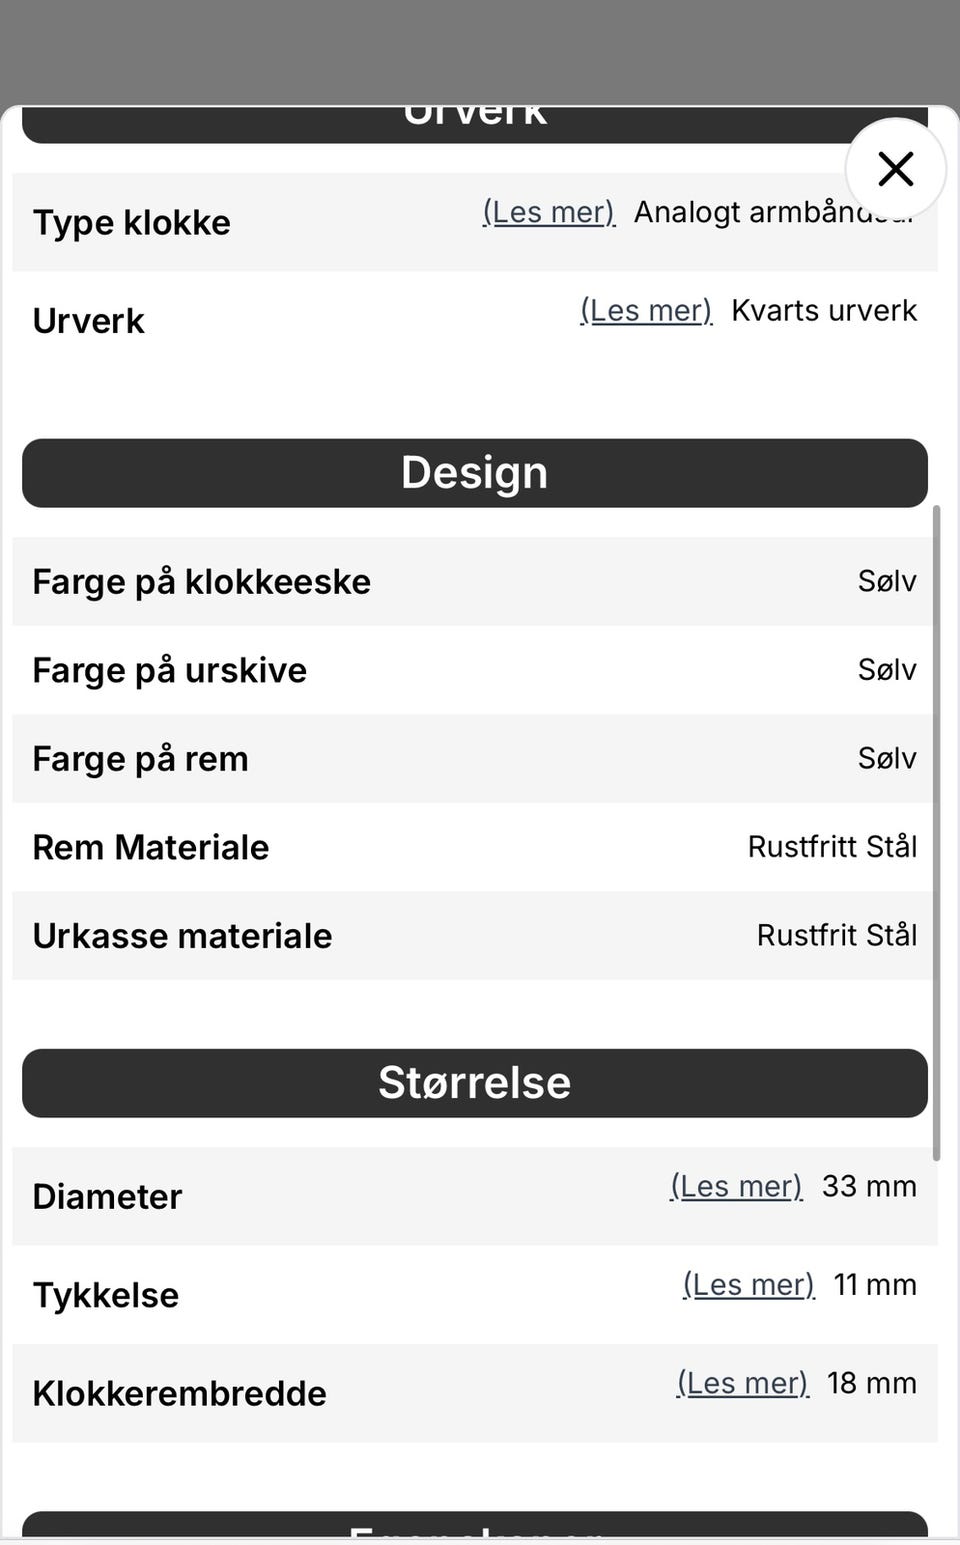This screenshot has width=960, height=1545.
Task: Open 'Les mer' link for Klokkerembredde
Action: pos(742,1383)
